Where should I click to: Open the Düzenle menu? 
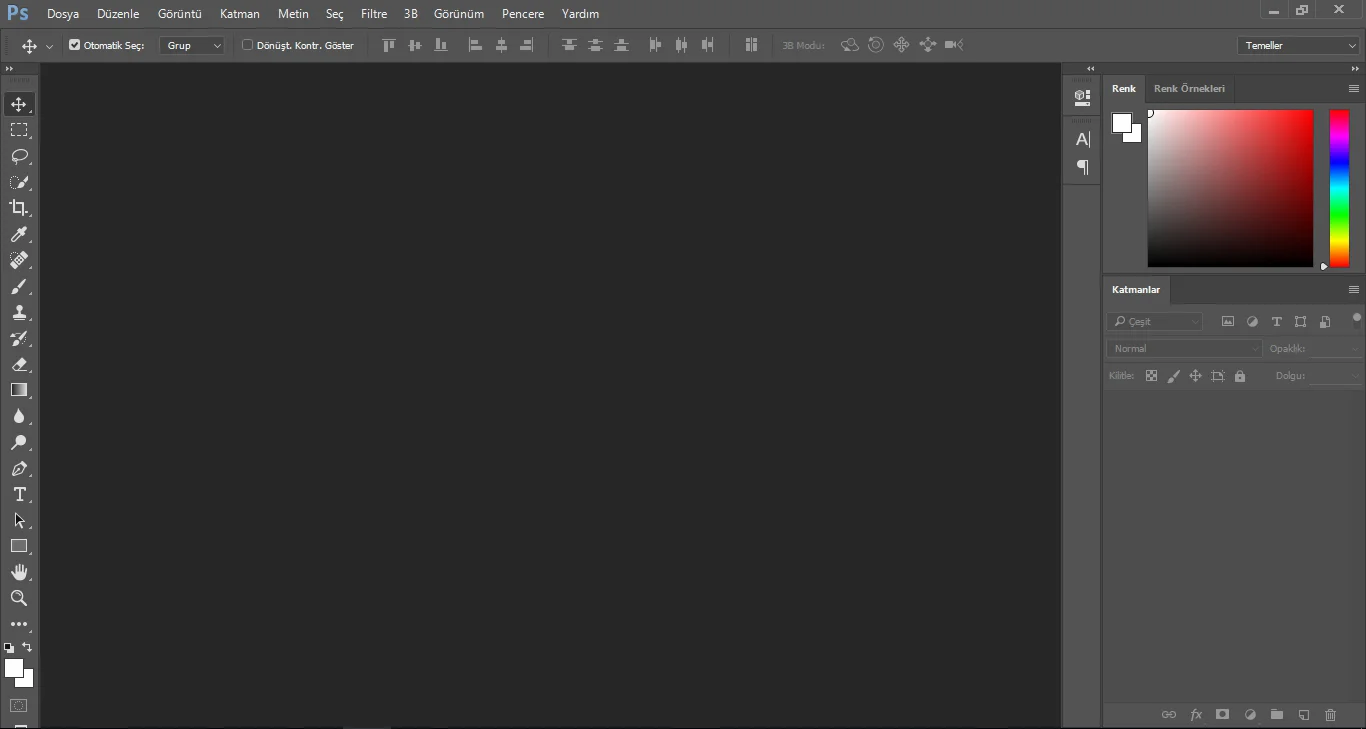118,14
